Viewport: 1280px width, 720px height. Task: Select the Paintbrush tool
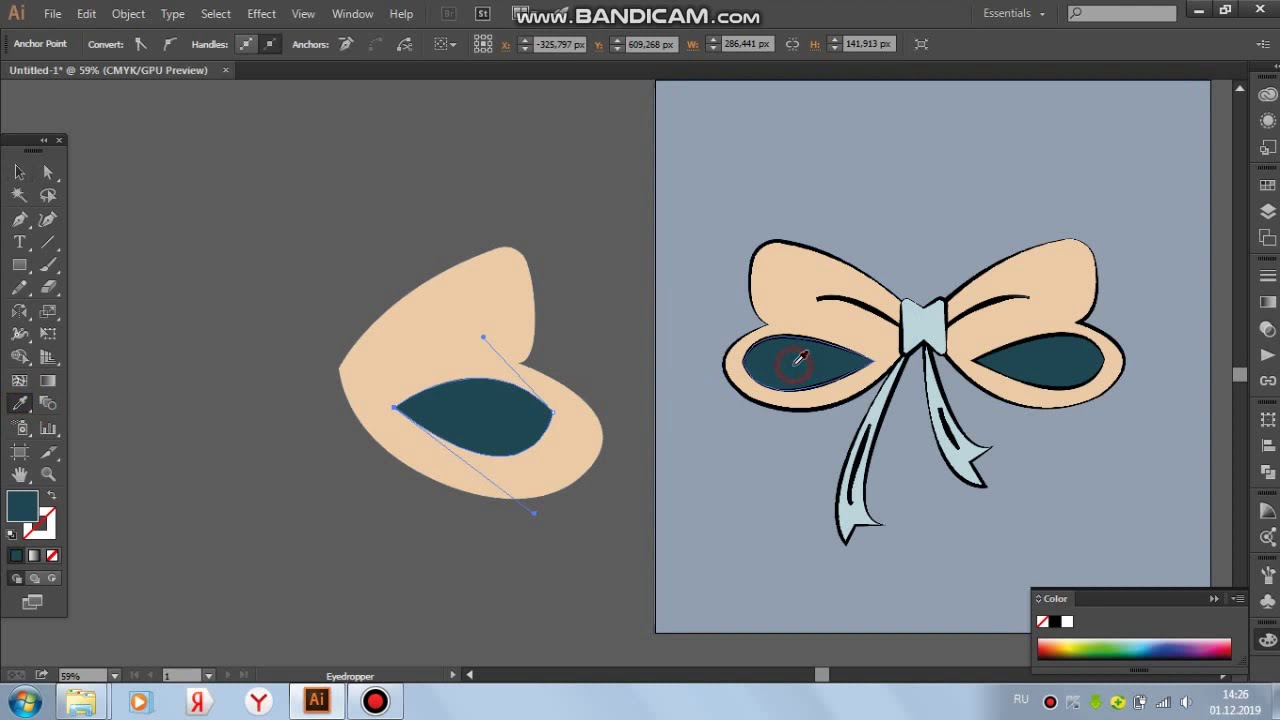tap(48, 265)
